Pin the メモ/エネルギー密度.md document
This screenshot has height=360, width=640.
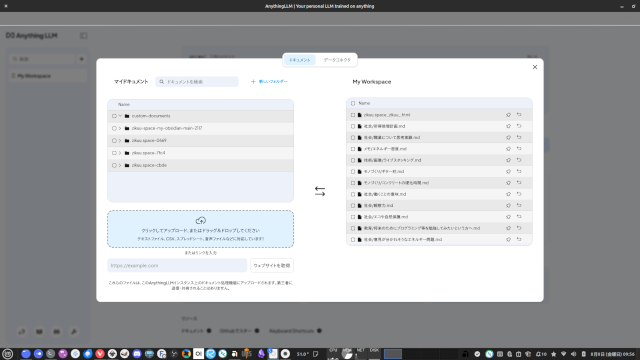pos(508,149)
